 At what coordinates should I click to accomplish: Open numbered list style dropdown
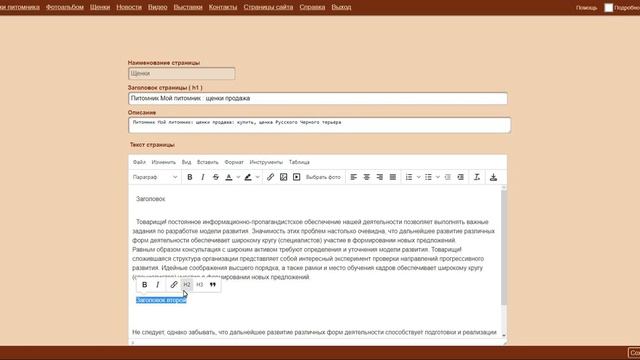click(418, 177)
